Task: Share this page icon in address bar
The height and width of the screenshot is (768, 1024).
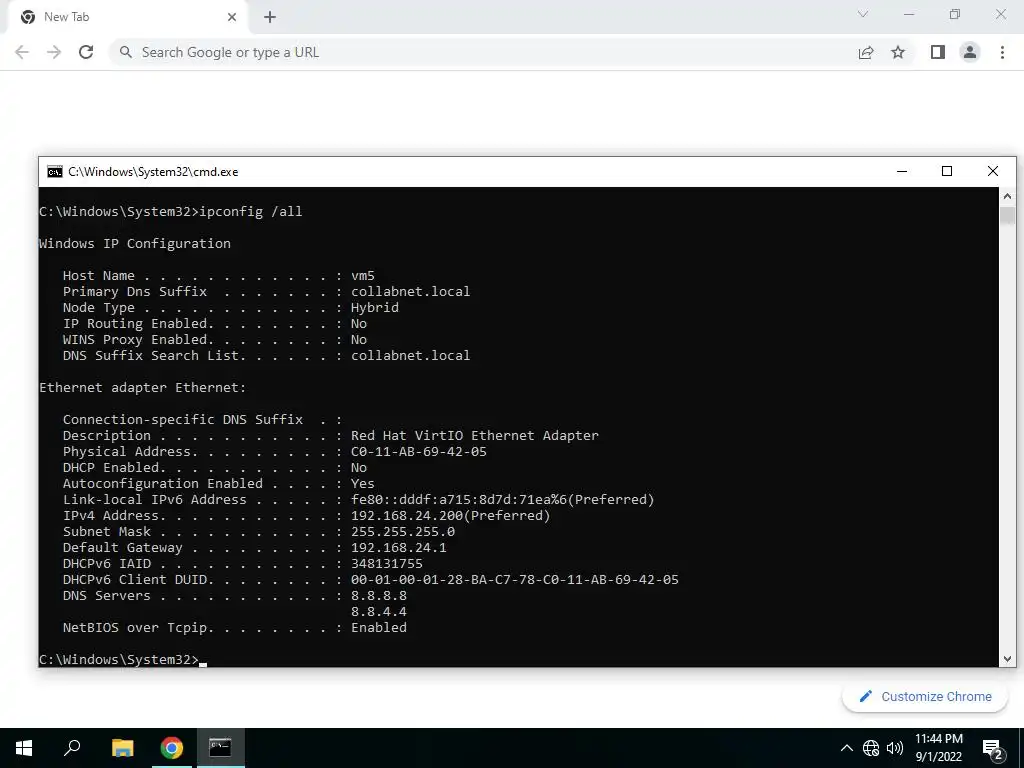Action: pos(866,52)
